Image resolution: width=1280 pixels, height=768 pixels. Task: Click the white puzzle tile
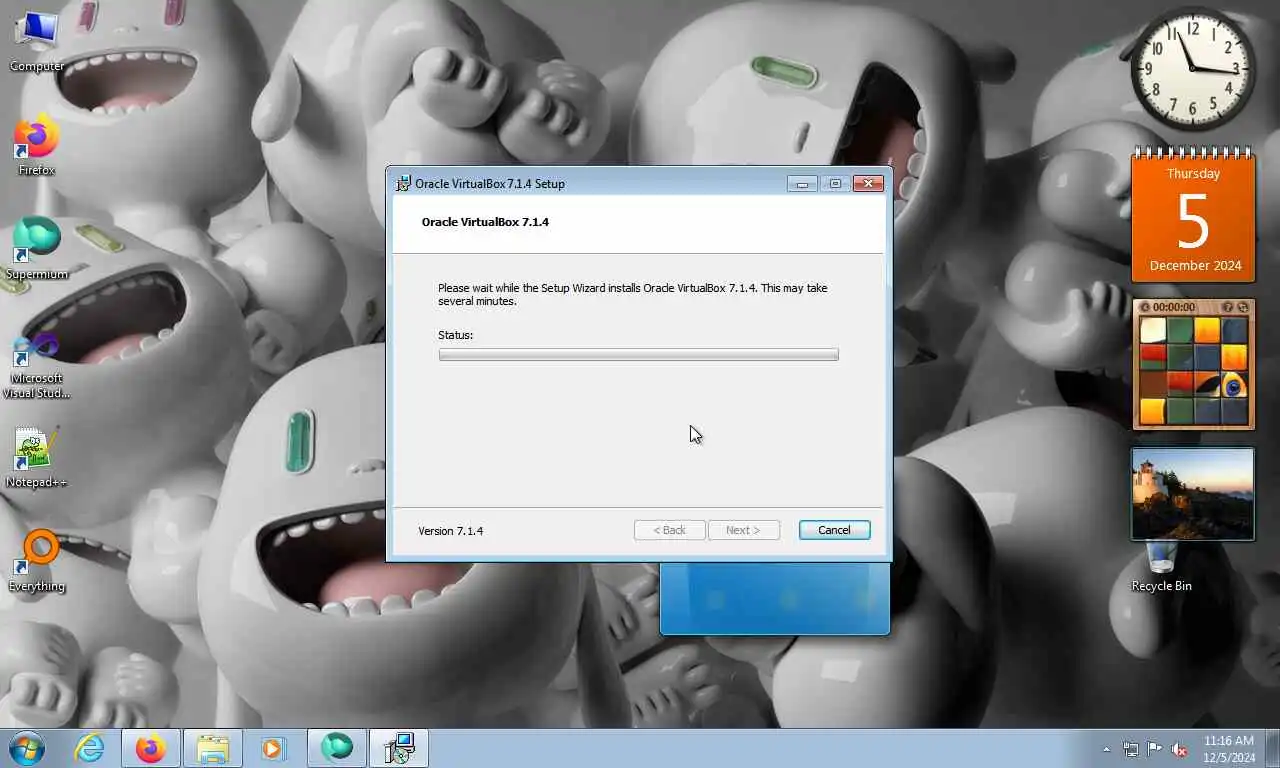point(1153,330)
